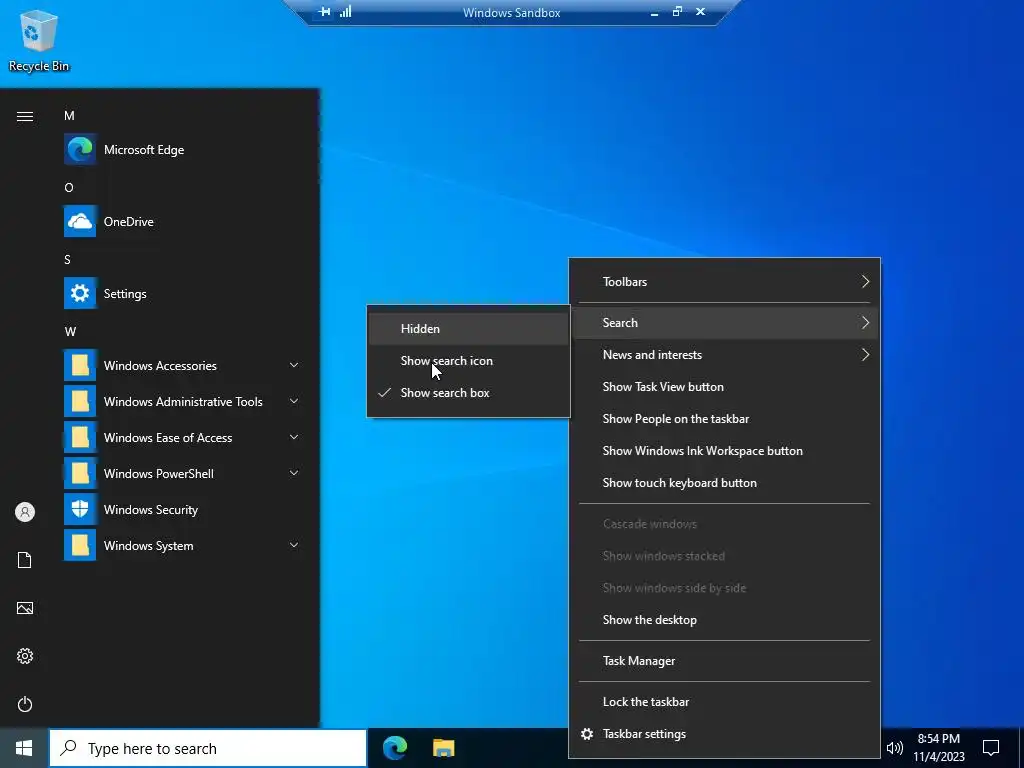Click Windows Sandbox title text
This screenshot has height=768, width=1024.
511,12
